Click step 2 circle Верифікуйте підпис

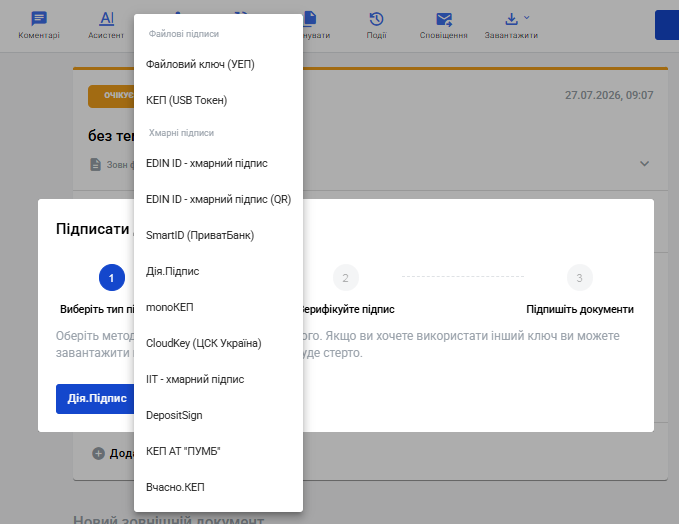coord(346,278)
